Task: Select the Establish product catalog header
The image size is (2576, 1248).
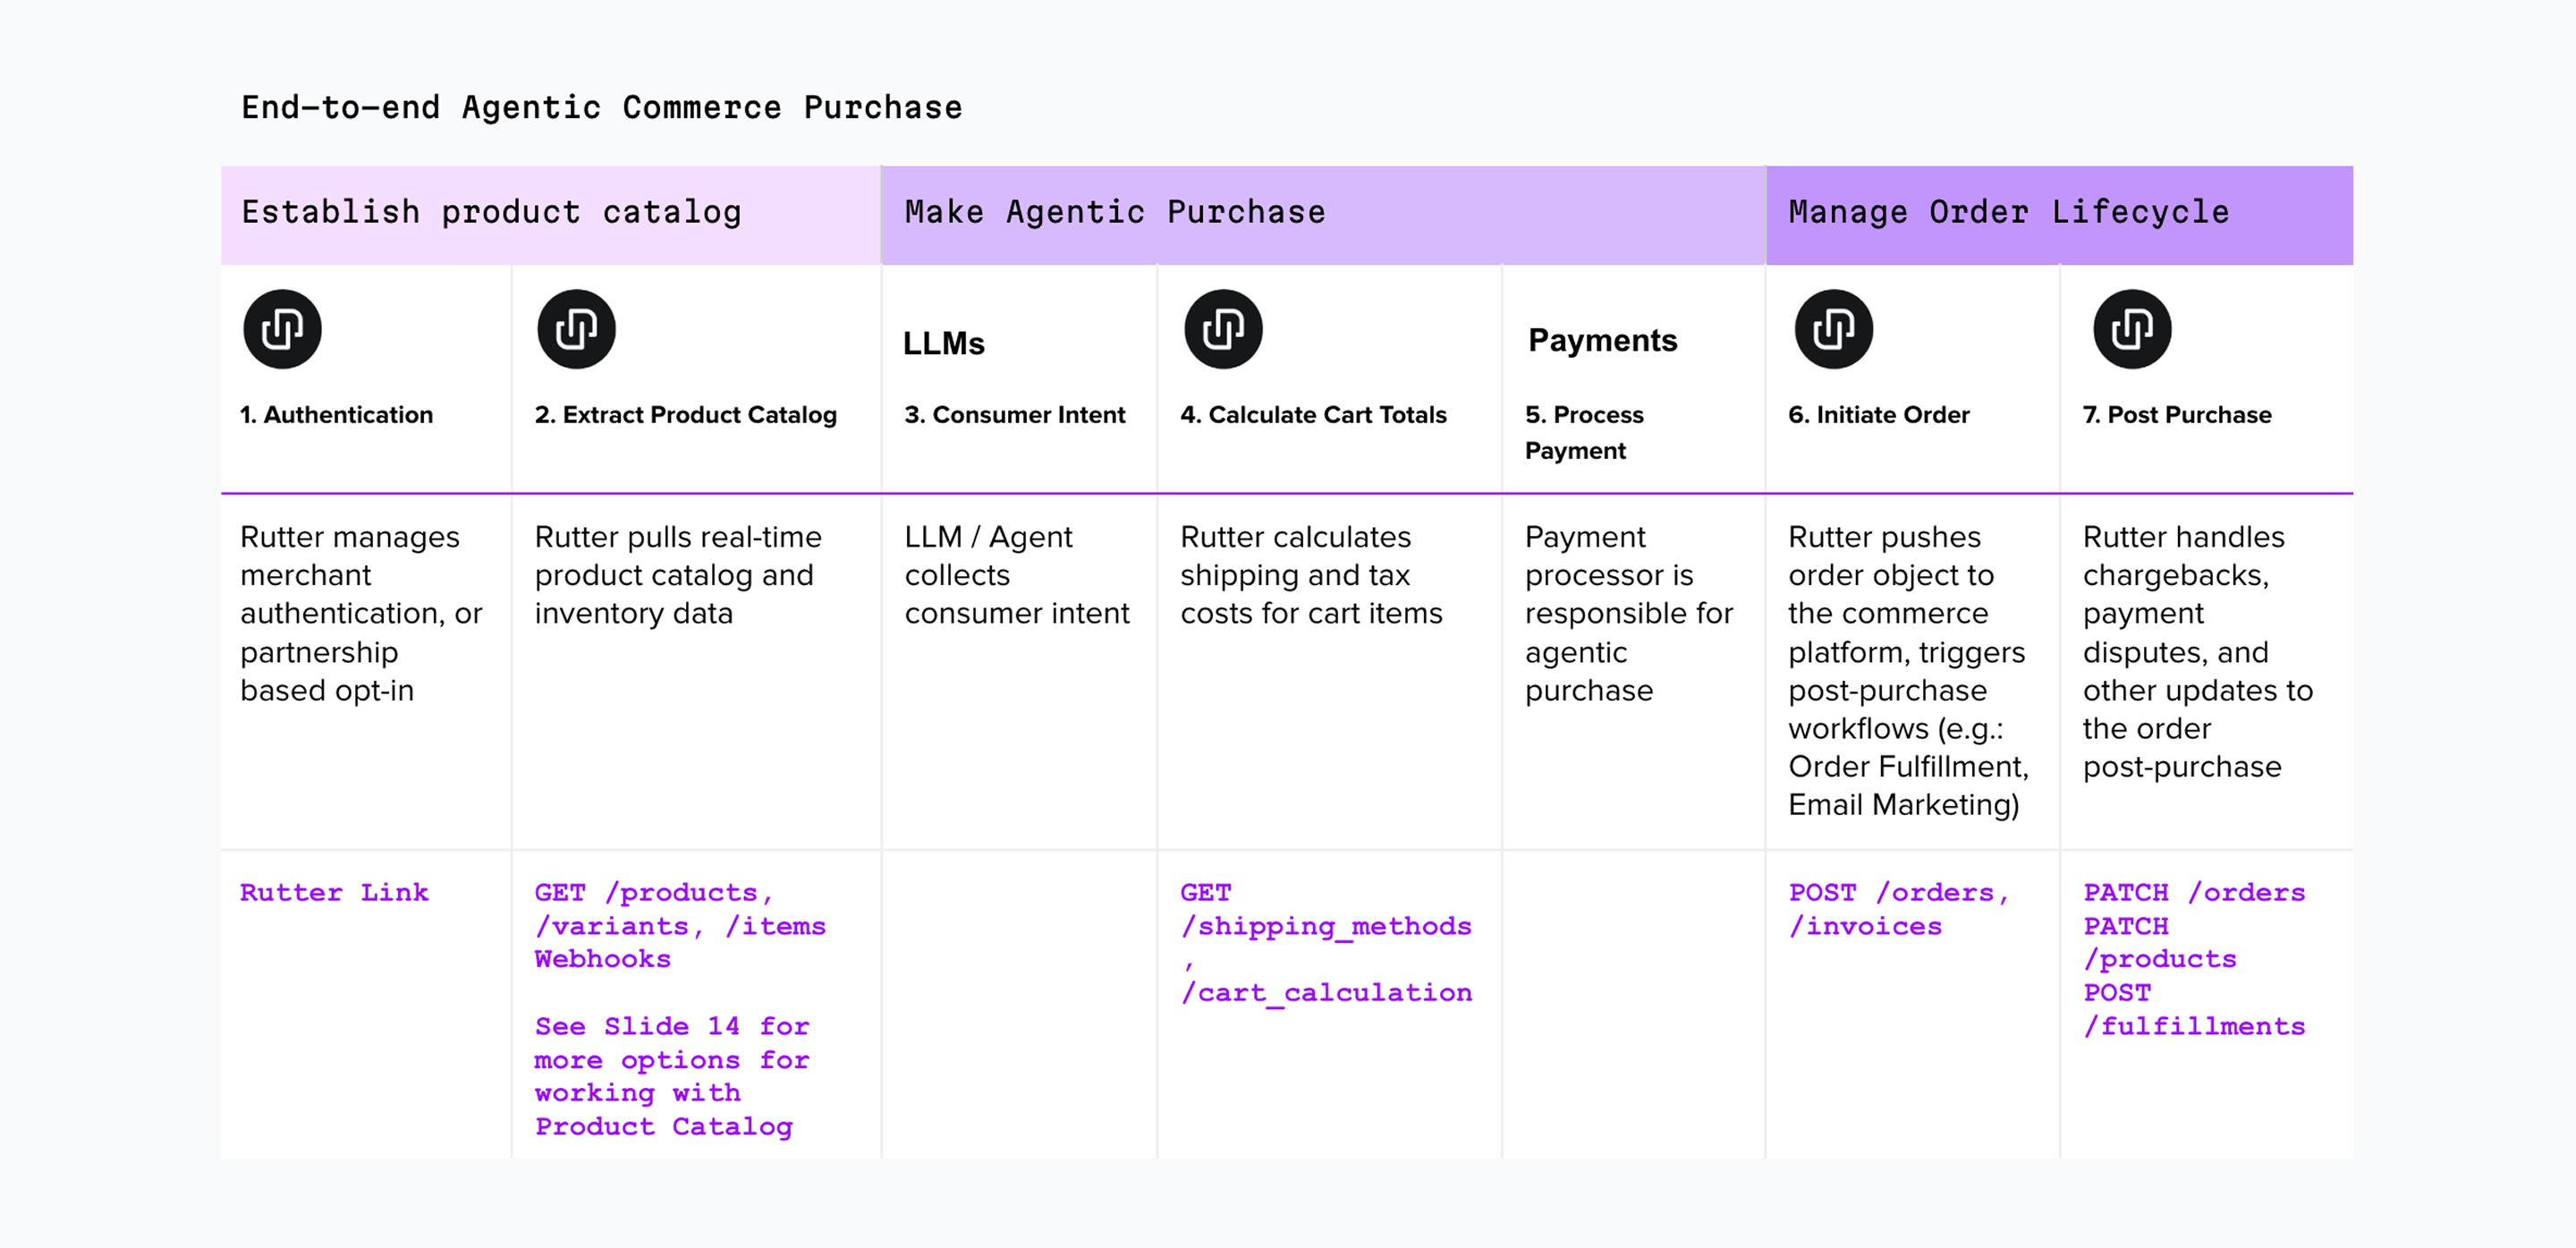Action: (491, 212)
